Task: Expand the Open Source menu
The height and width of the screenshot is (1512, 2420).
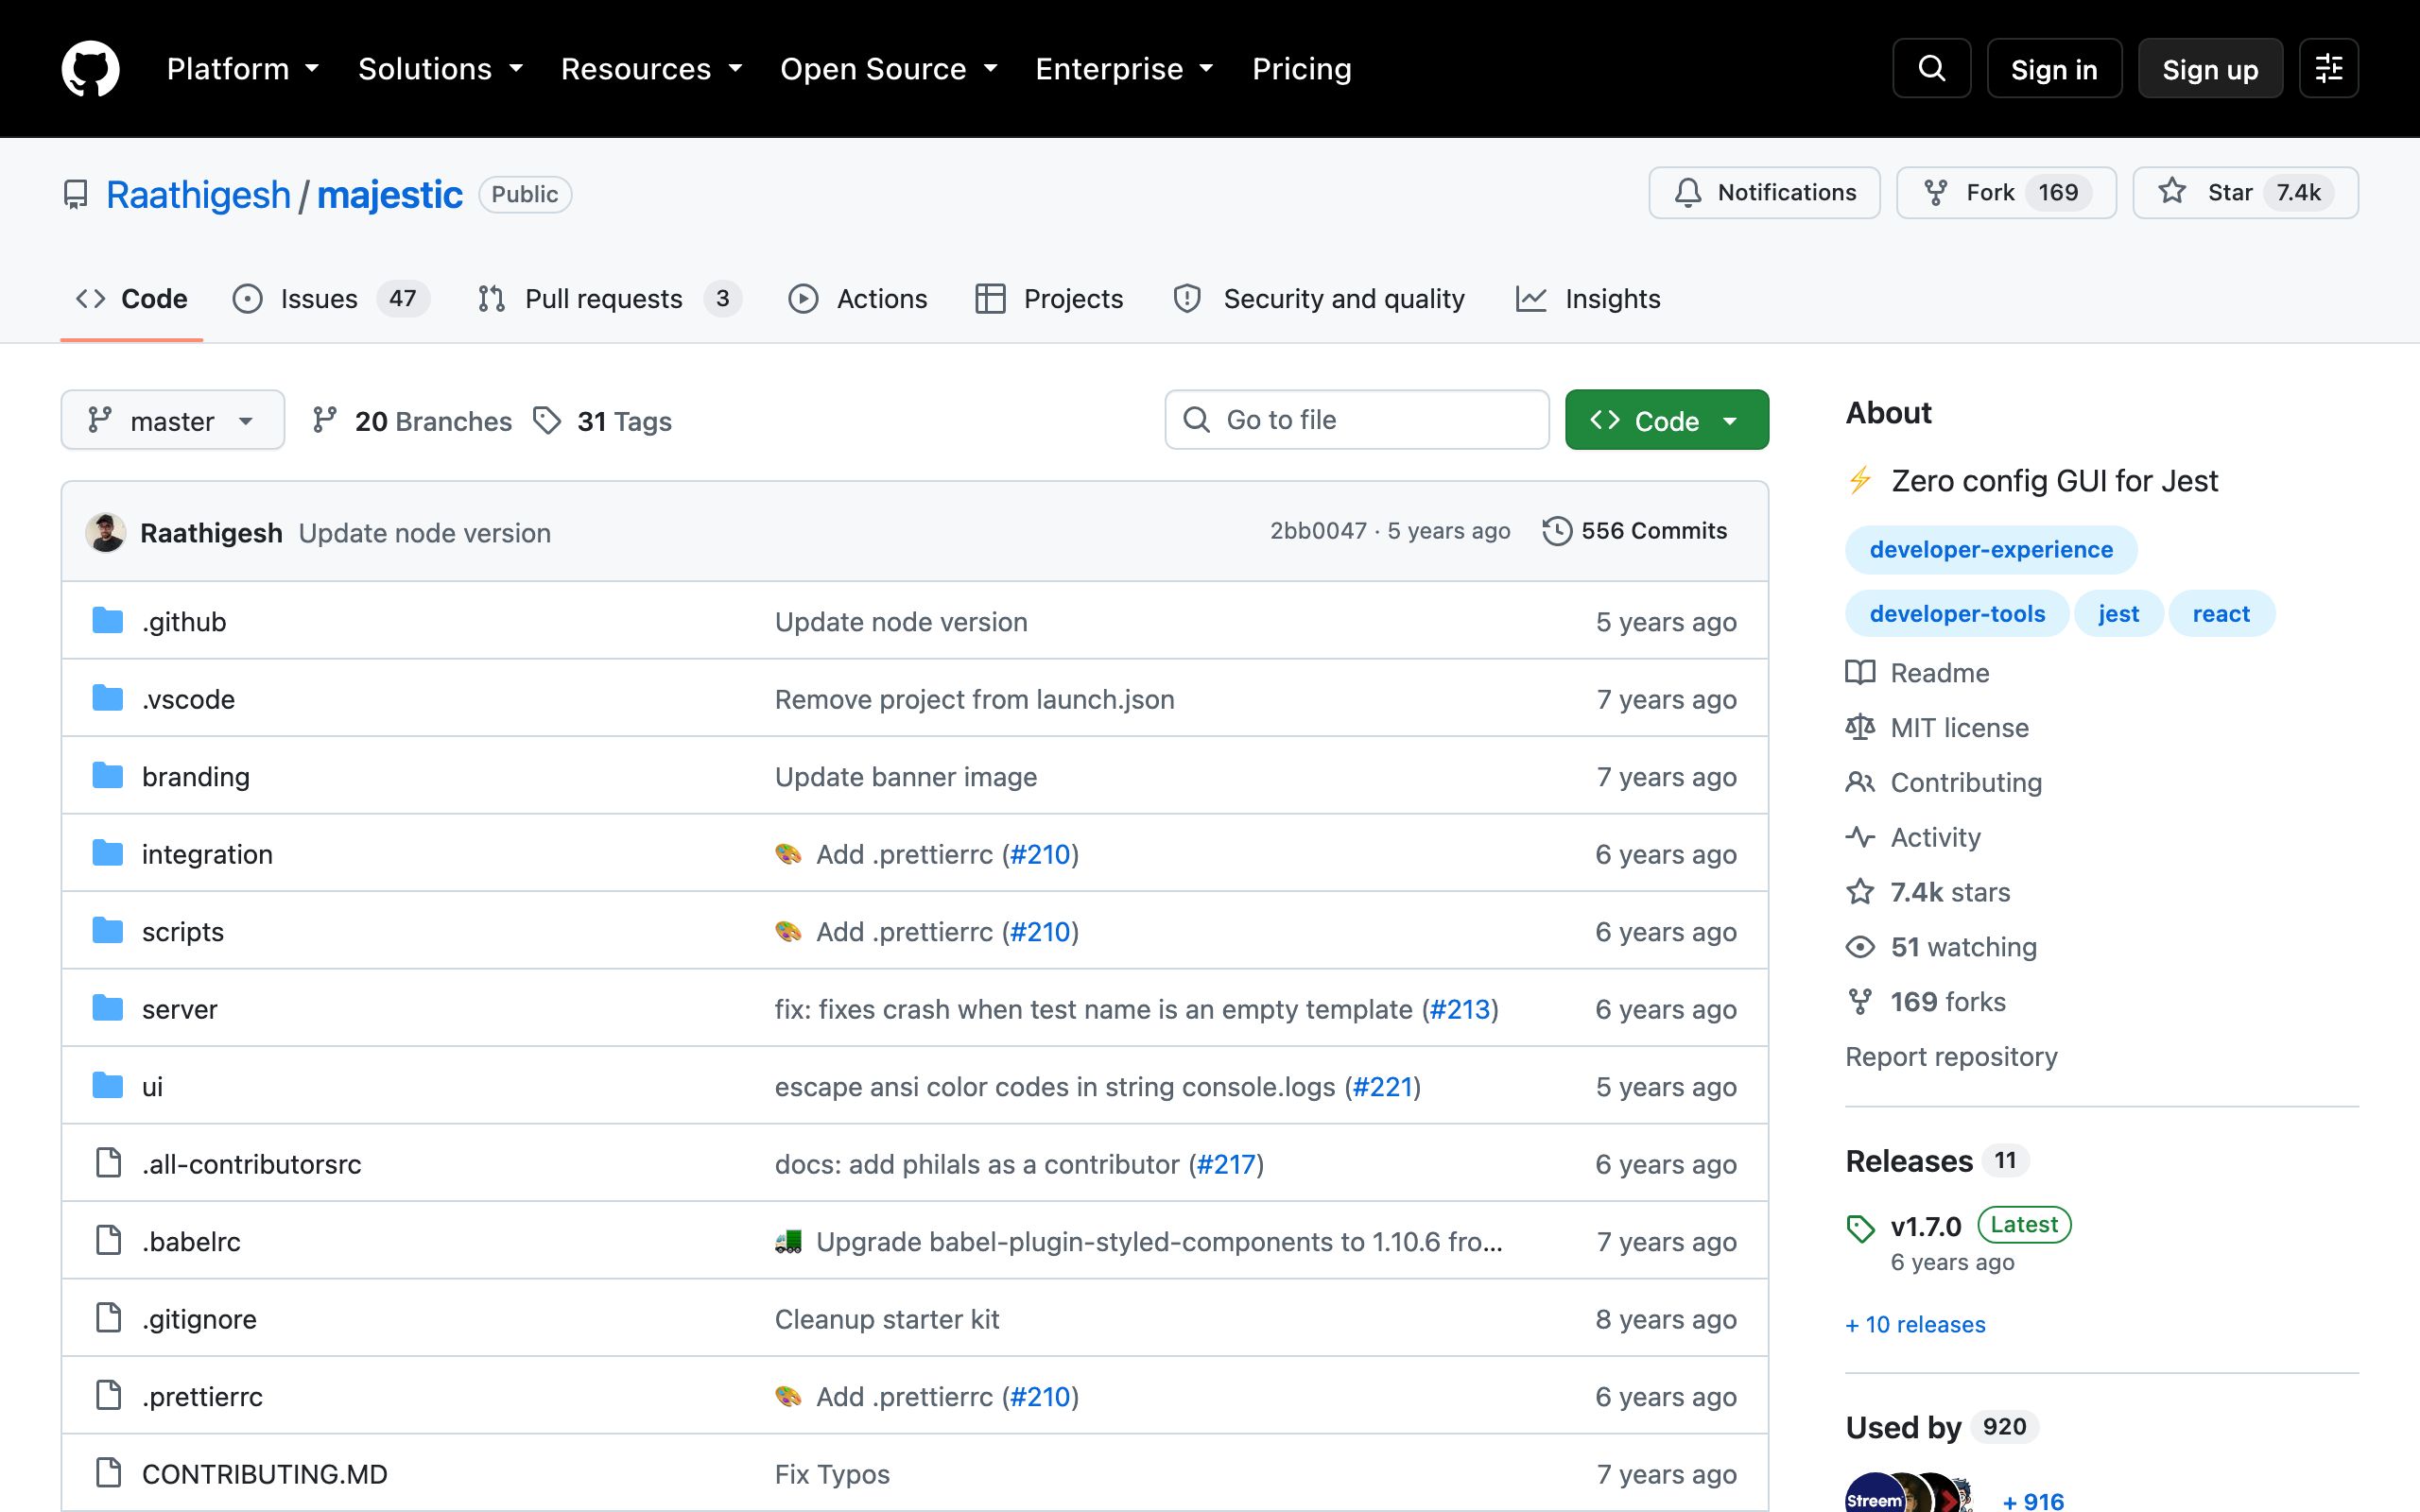Action: coord(889,69)
